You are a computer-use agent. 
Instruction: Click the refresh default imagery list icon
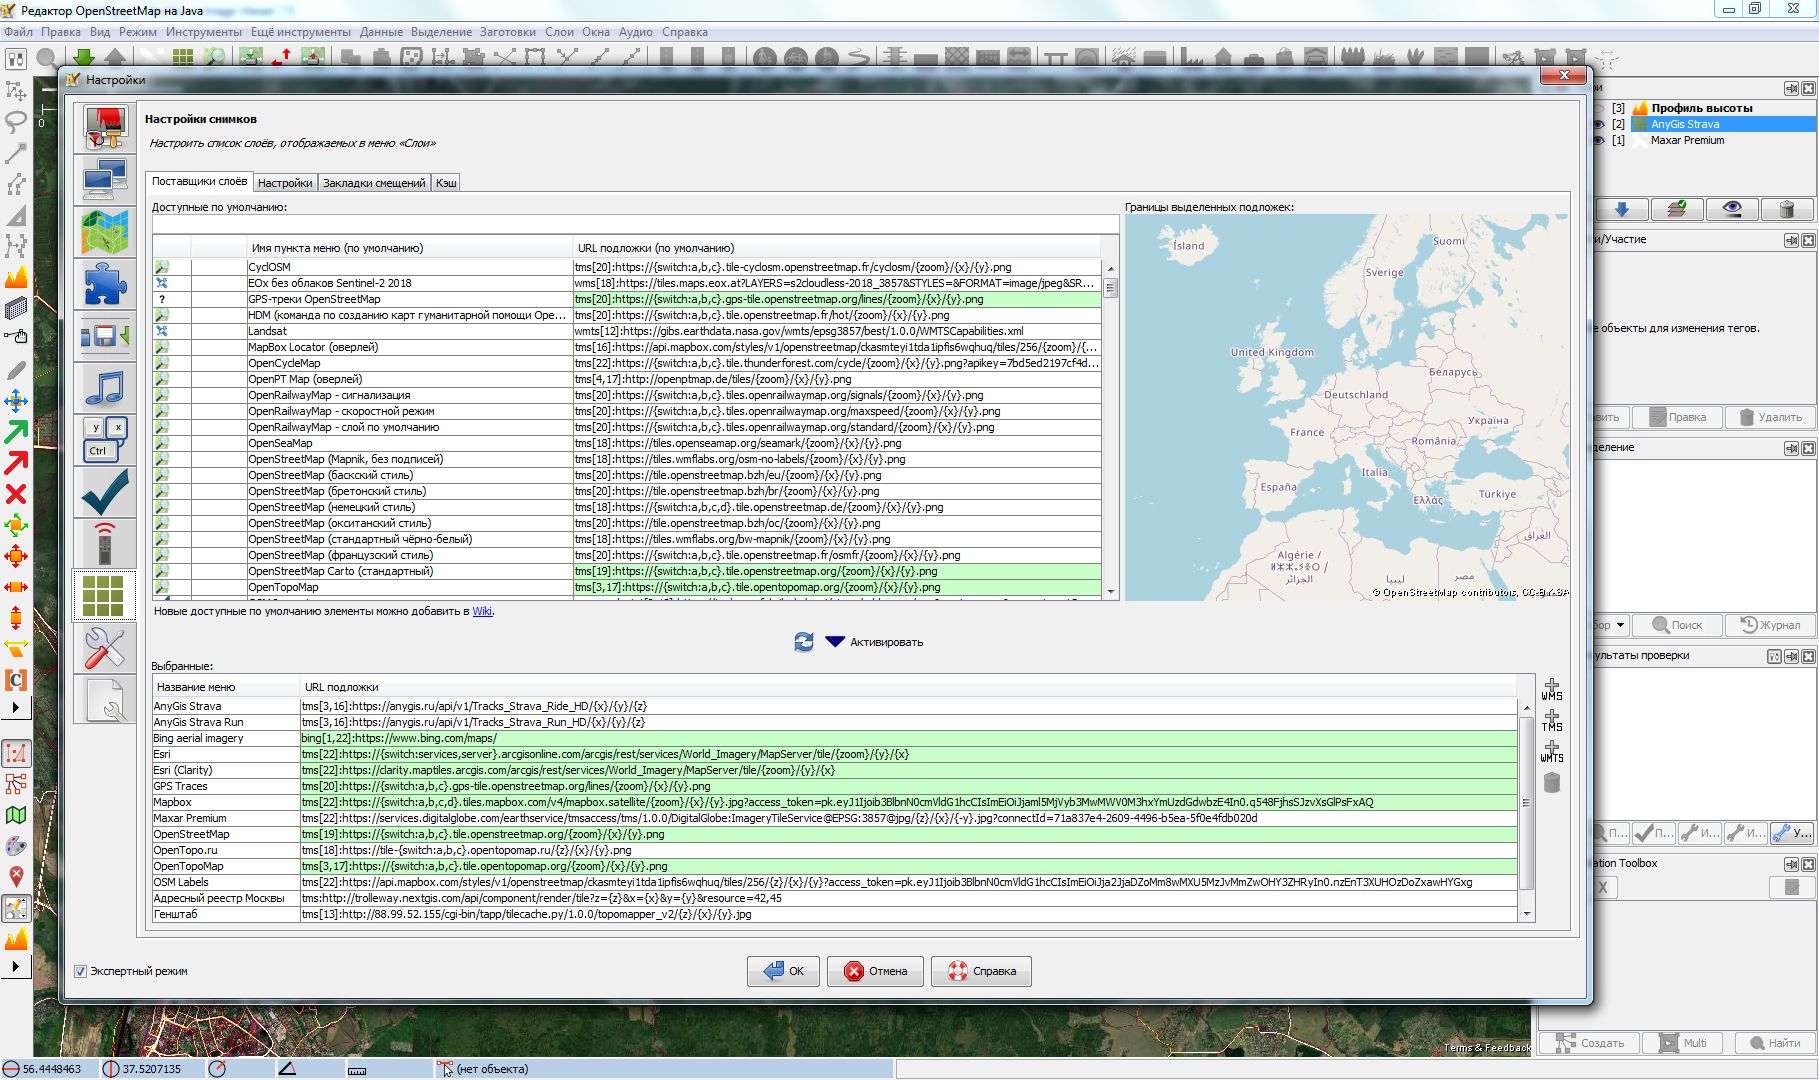(x=804, y=642)
